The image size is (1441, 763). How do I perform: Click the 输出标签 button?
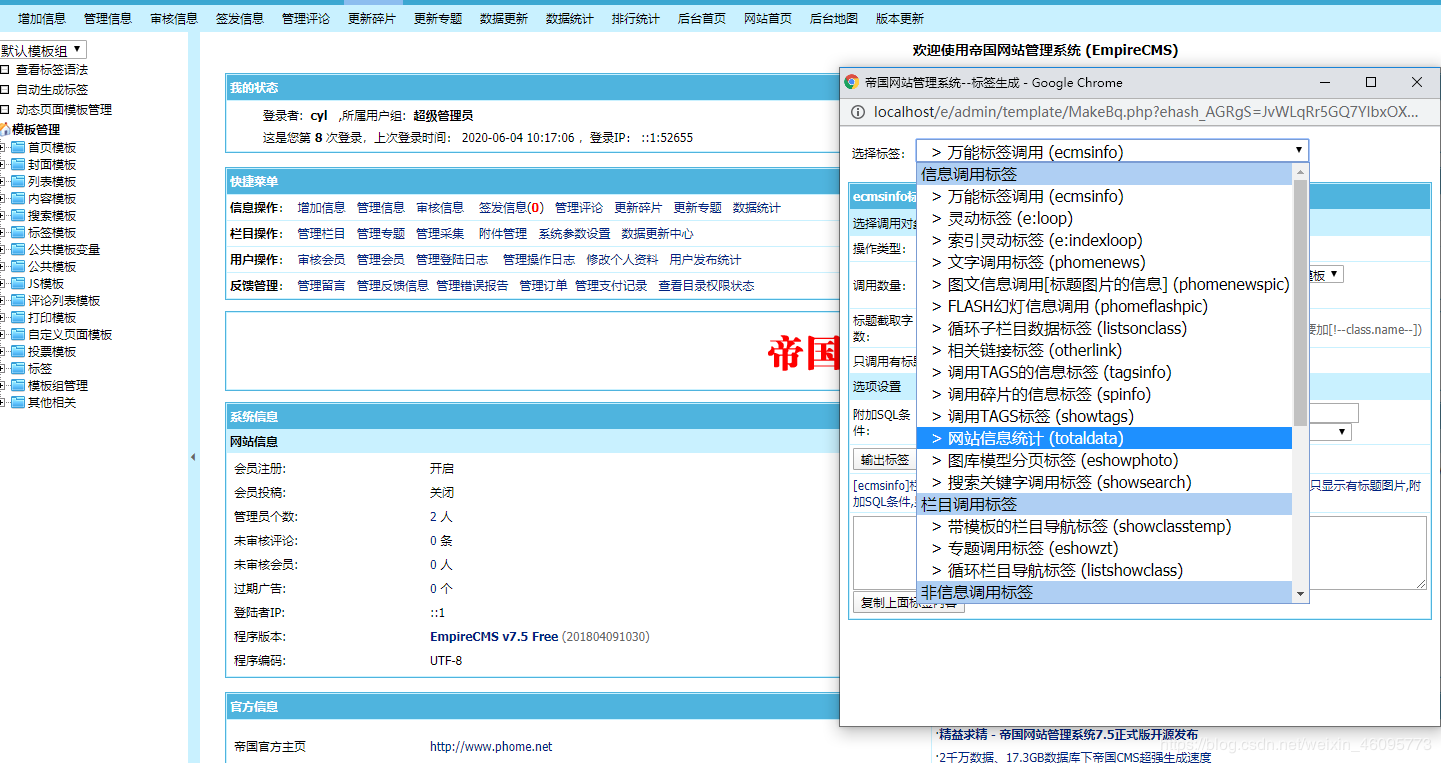click(884, 460)
